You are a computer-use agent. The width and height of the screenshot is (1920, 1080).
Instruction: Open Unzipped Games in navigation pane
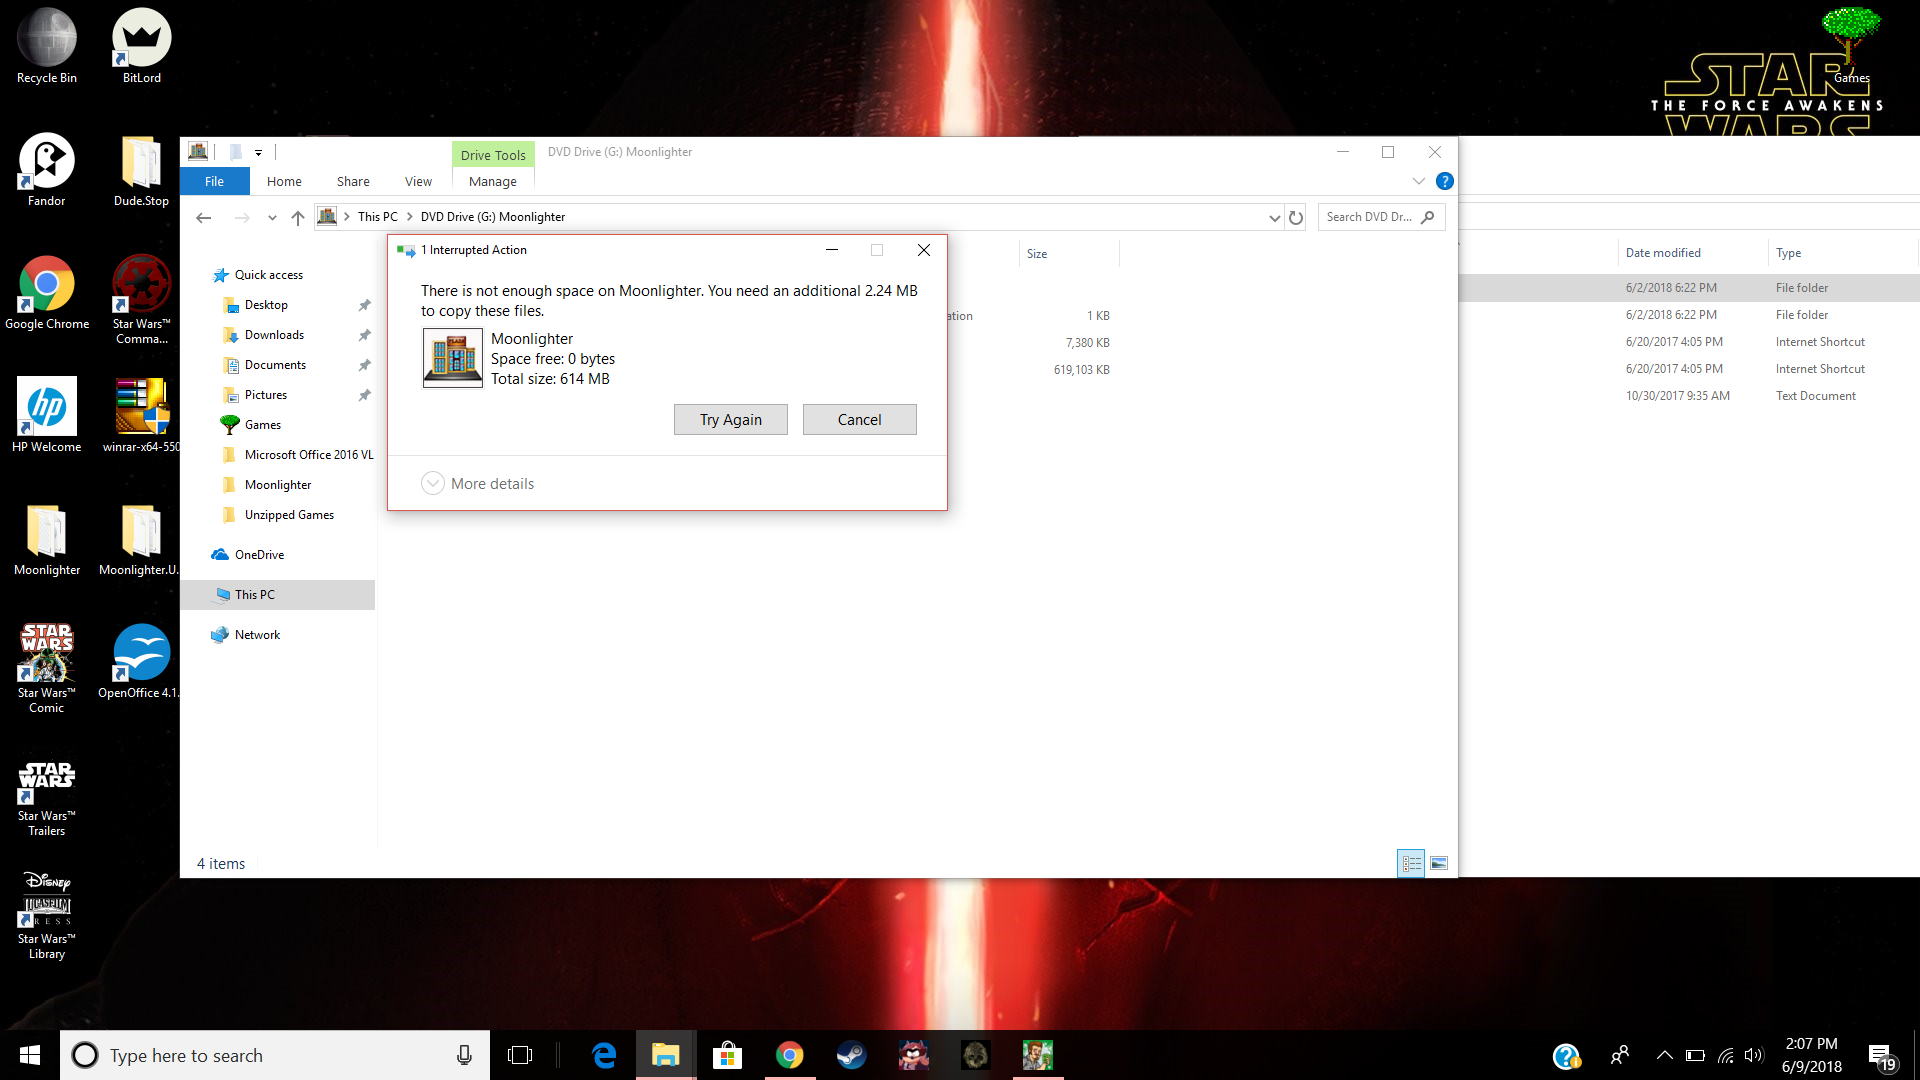(289, 515)
